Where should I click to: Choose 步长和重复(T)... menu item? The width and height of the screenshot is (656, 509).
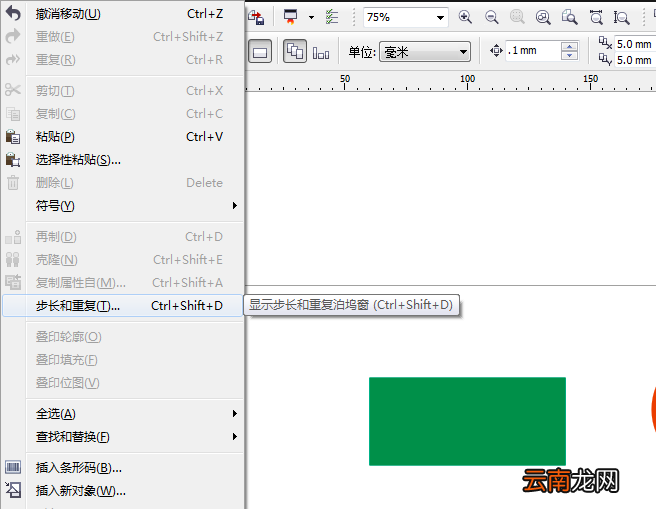[123, 305]
